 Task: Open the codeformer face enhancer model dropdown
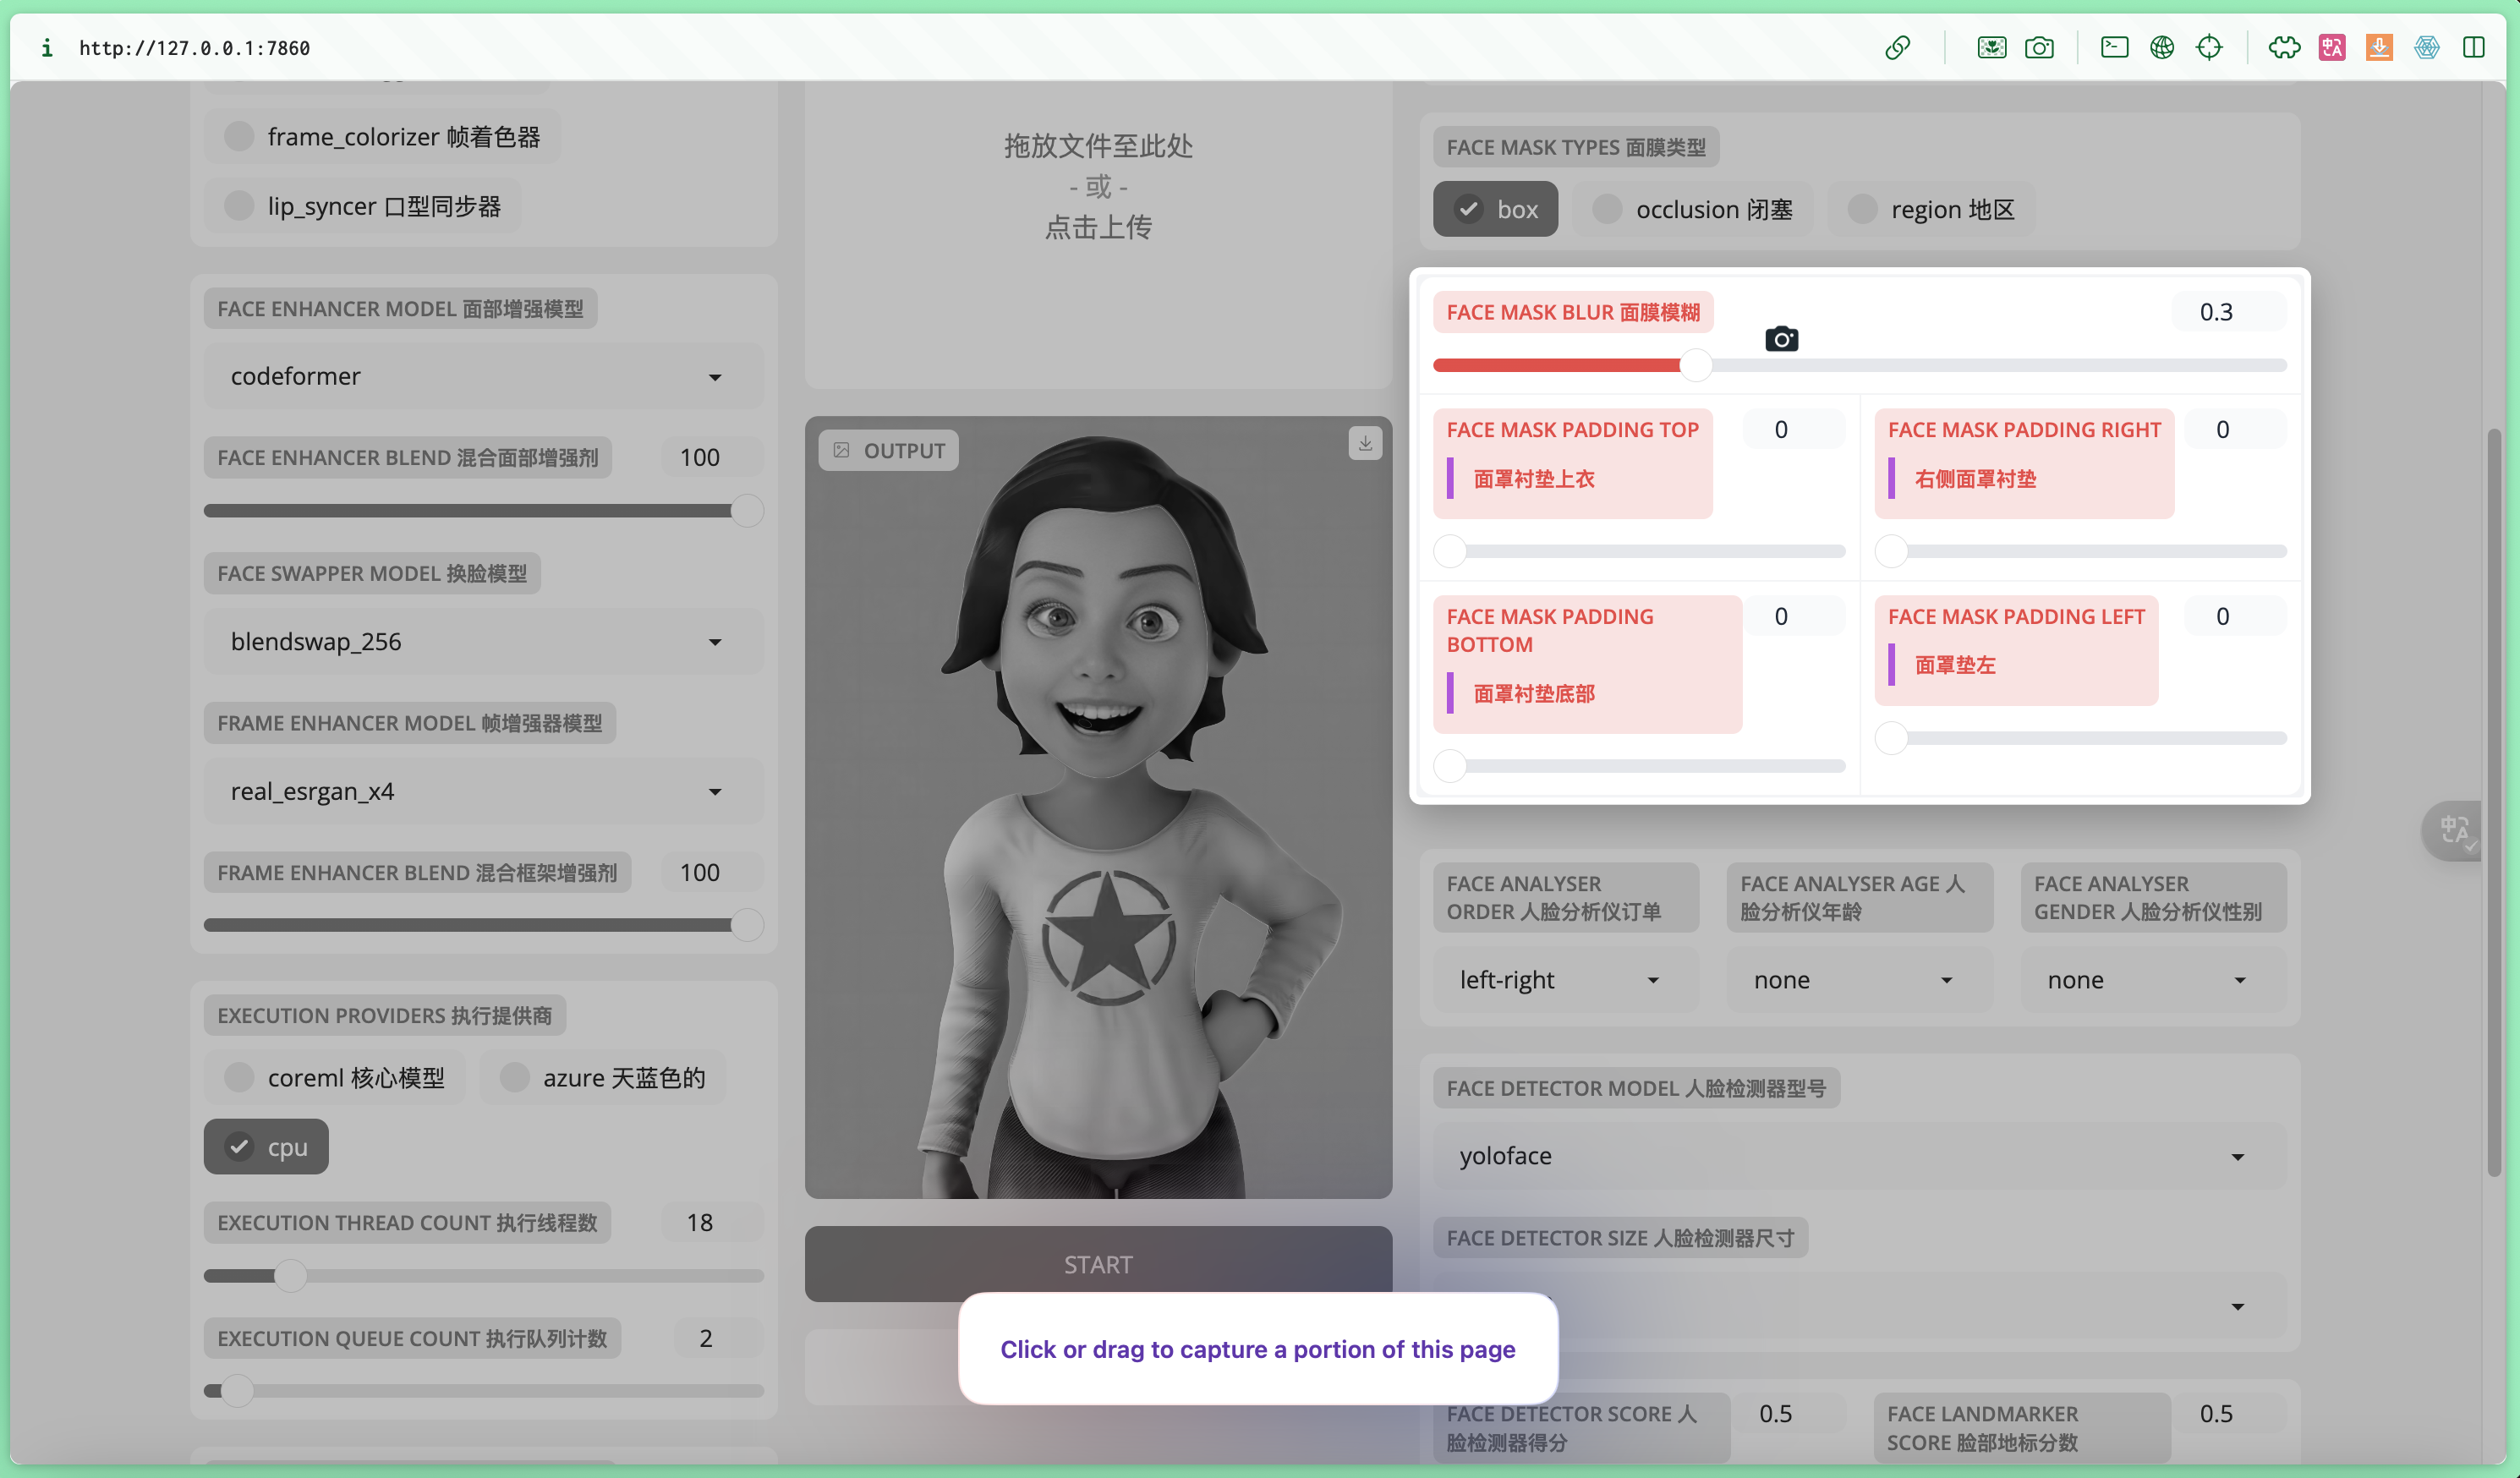point(484,376)
